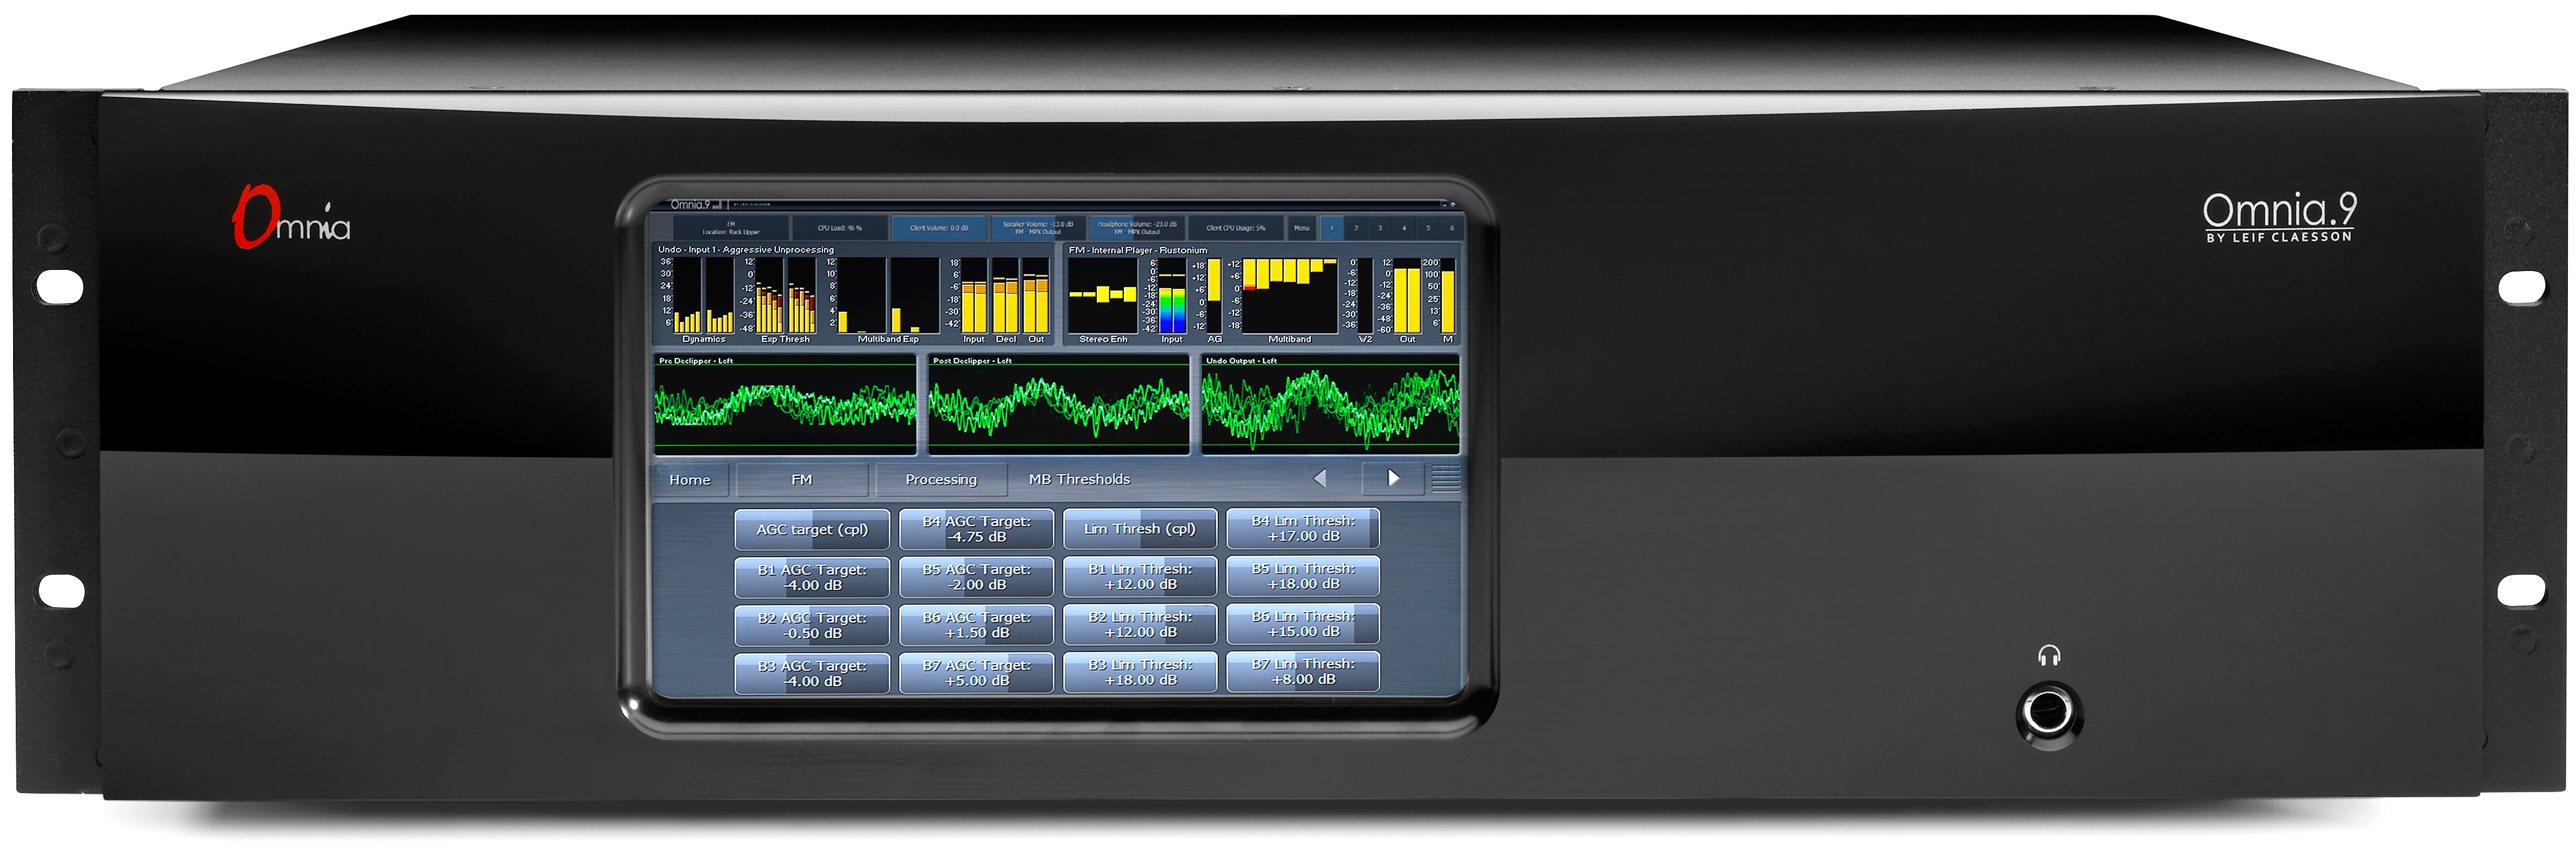This screenshot has height=857, width=2576.
Task: Select the Undo Output - Left oscilloscope
Action: click(x=1330, y=405)
